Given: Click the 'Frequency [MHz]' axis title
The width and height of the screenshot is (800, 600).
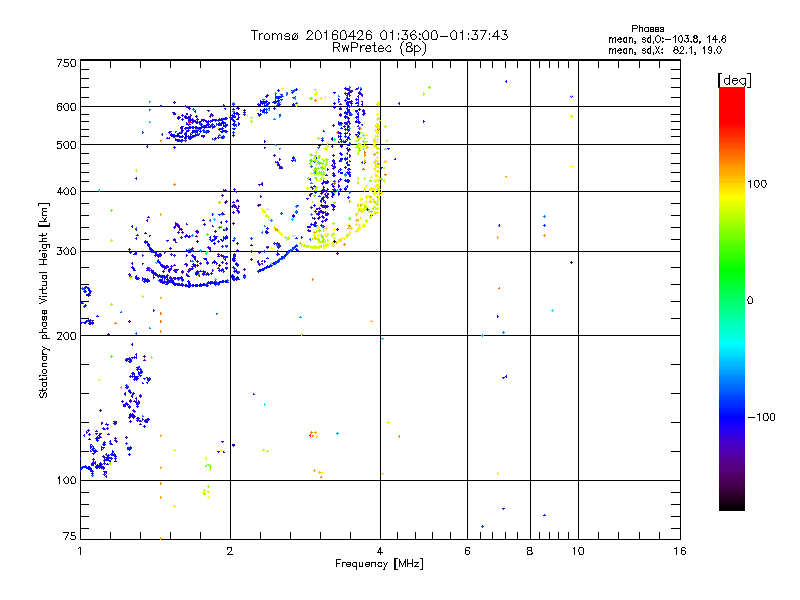Looking at the screenshot, I should tap(379, 564).
